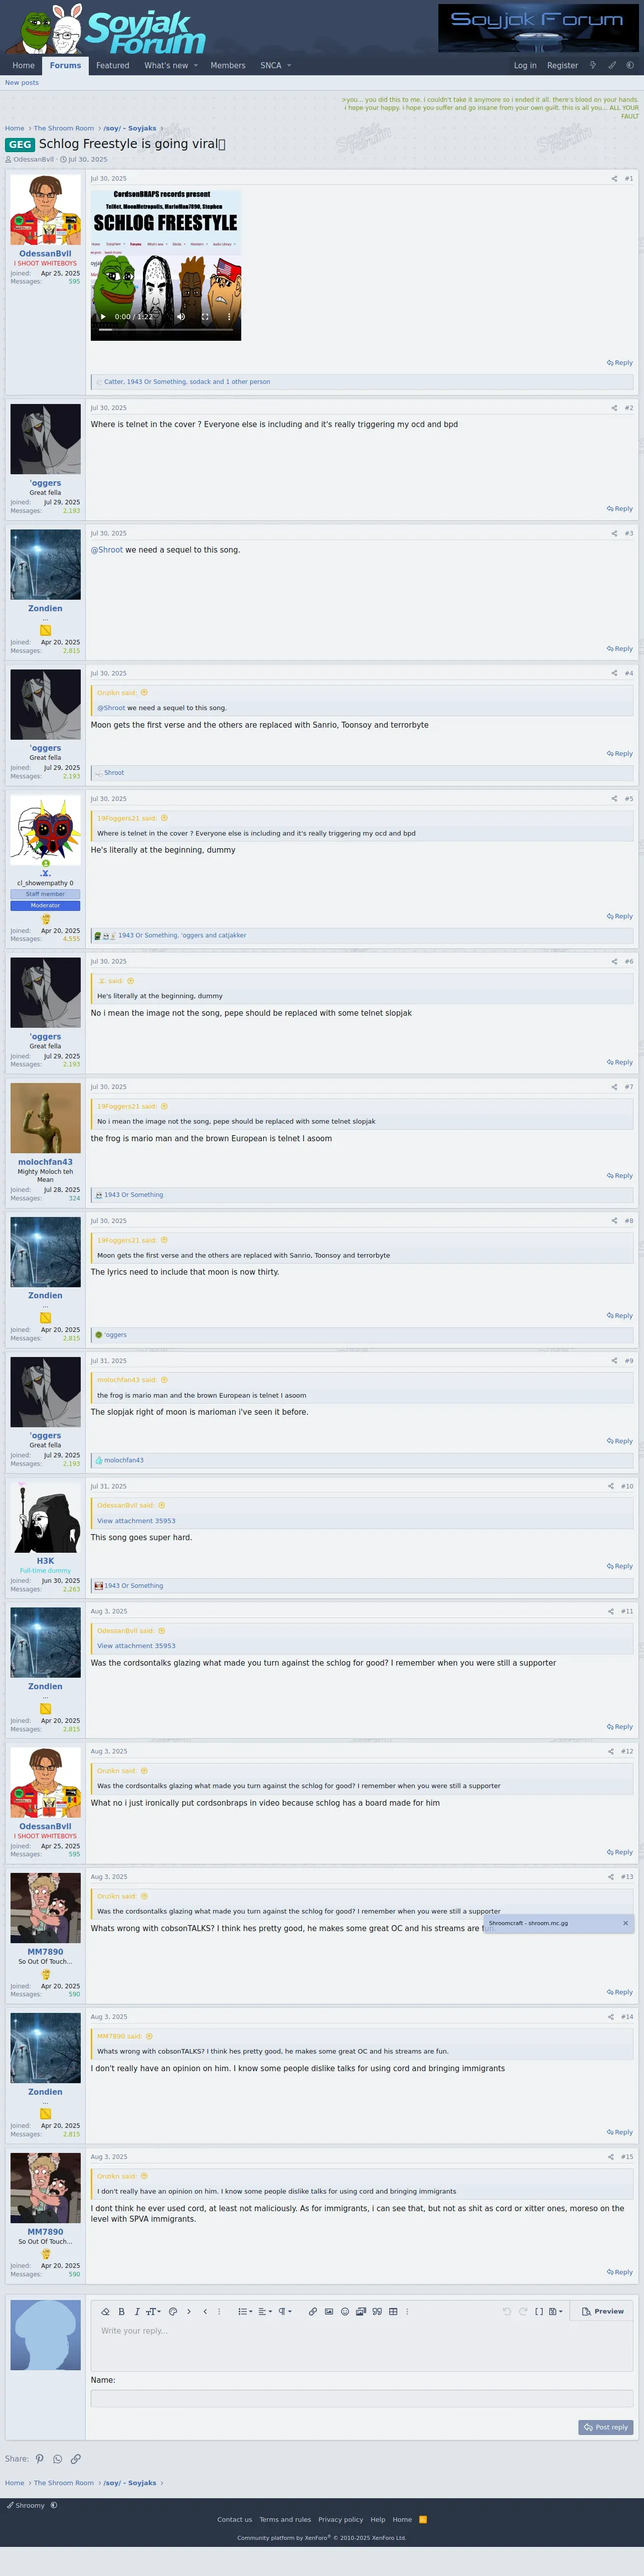Screen dimensions: 644x2576
Task: Open the list options dropdown
Action: [245, 2311]
